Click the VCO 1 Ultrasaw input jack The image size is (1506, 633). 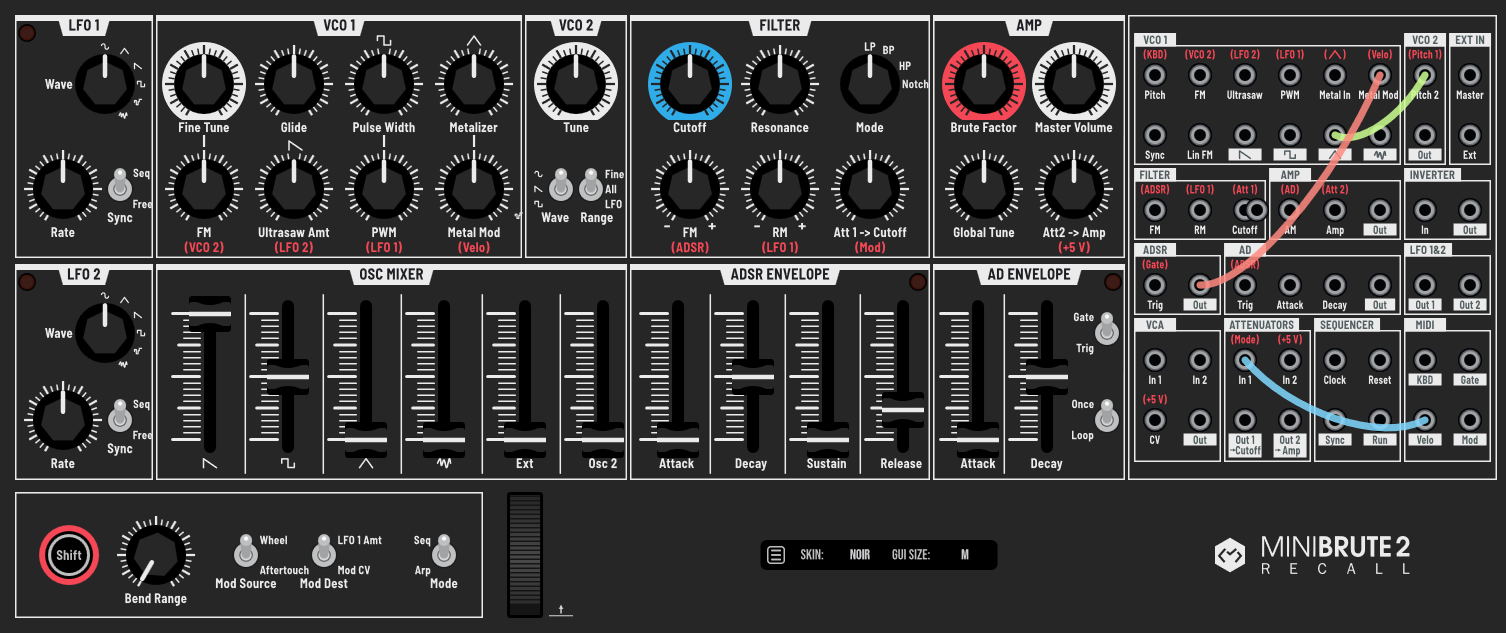(x=1244, y=76)
